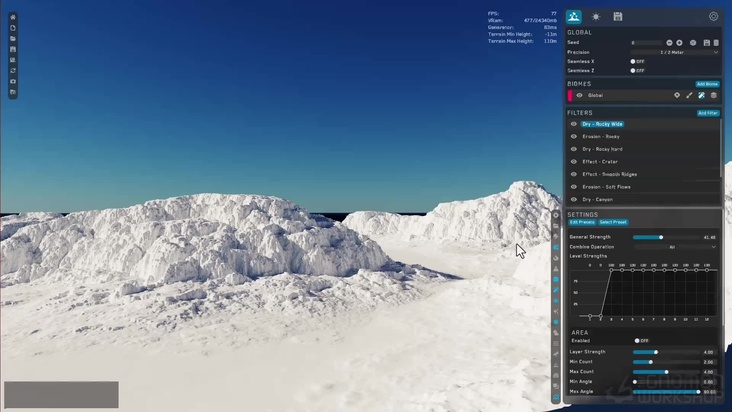Hide the Effect - Crater filter
Screen dimensions: 732x412
(x=574, y=162)
